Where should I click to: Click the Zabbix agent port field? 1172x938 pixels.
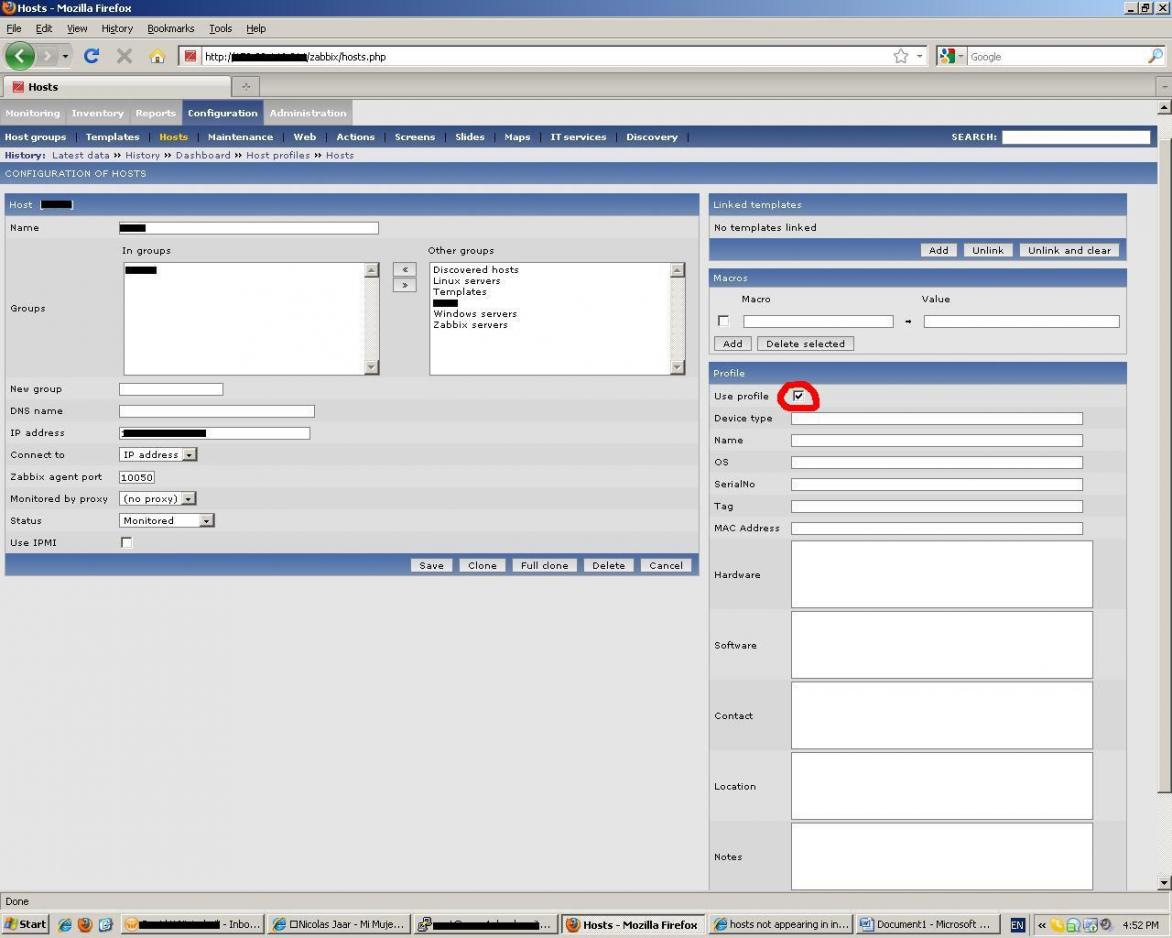pos(137,477)
